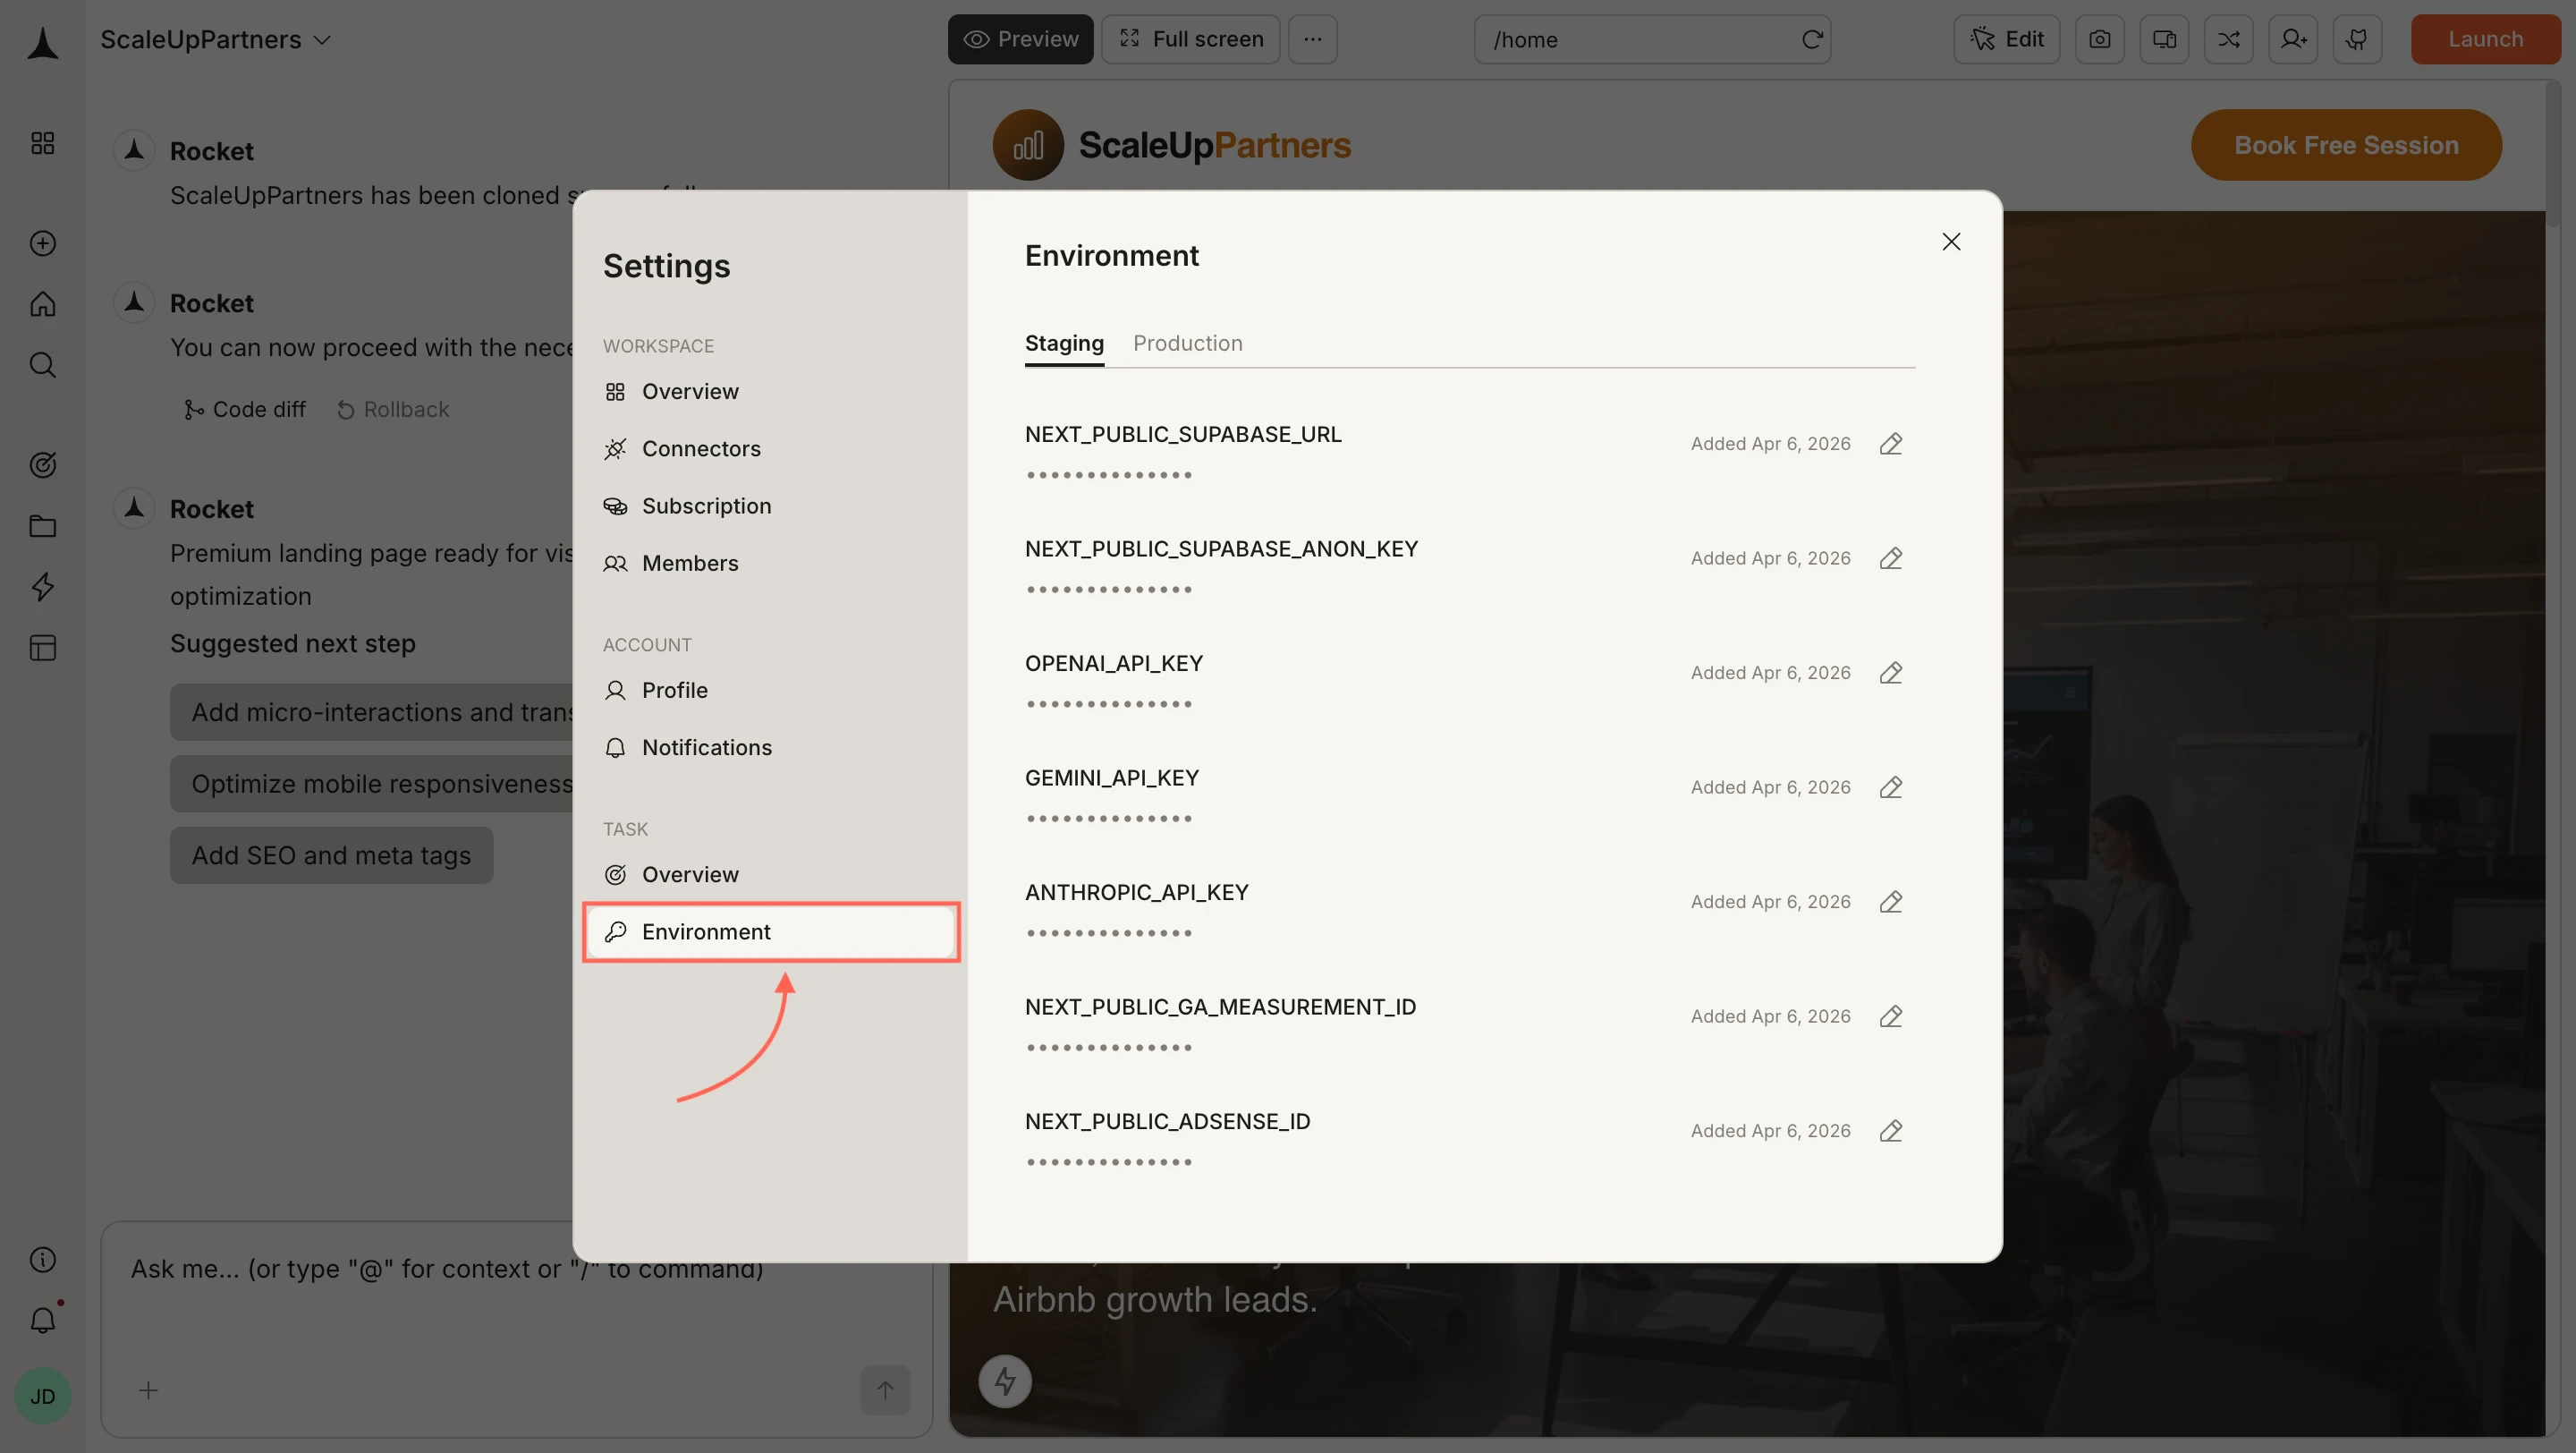
Task: Open the responsive device preview icon
Action: click(2164, 39)
